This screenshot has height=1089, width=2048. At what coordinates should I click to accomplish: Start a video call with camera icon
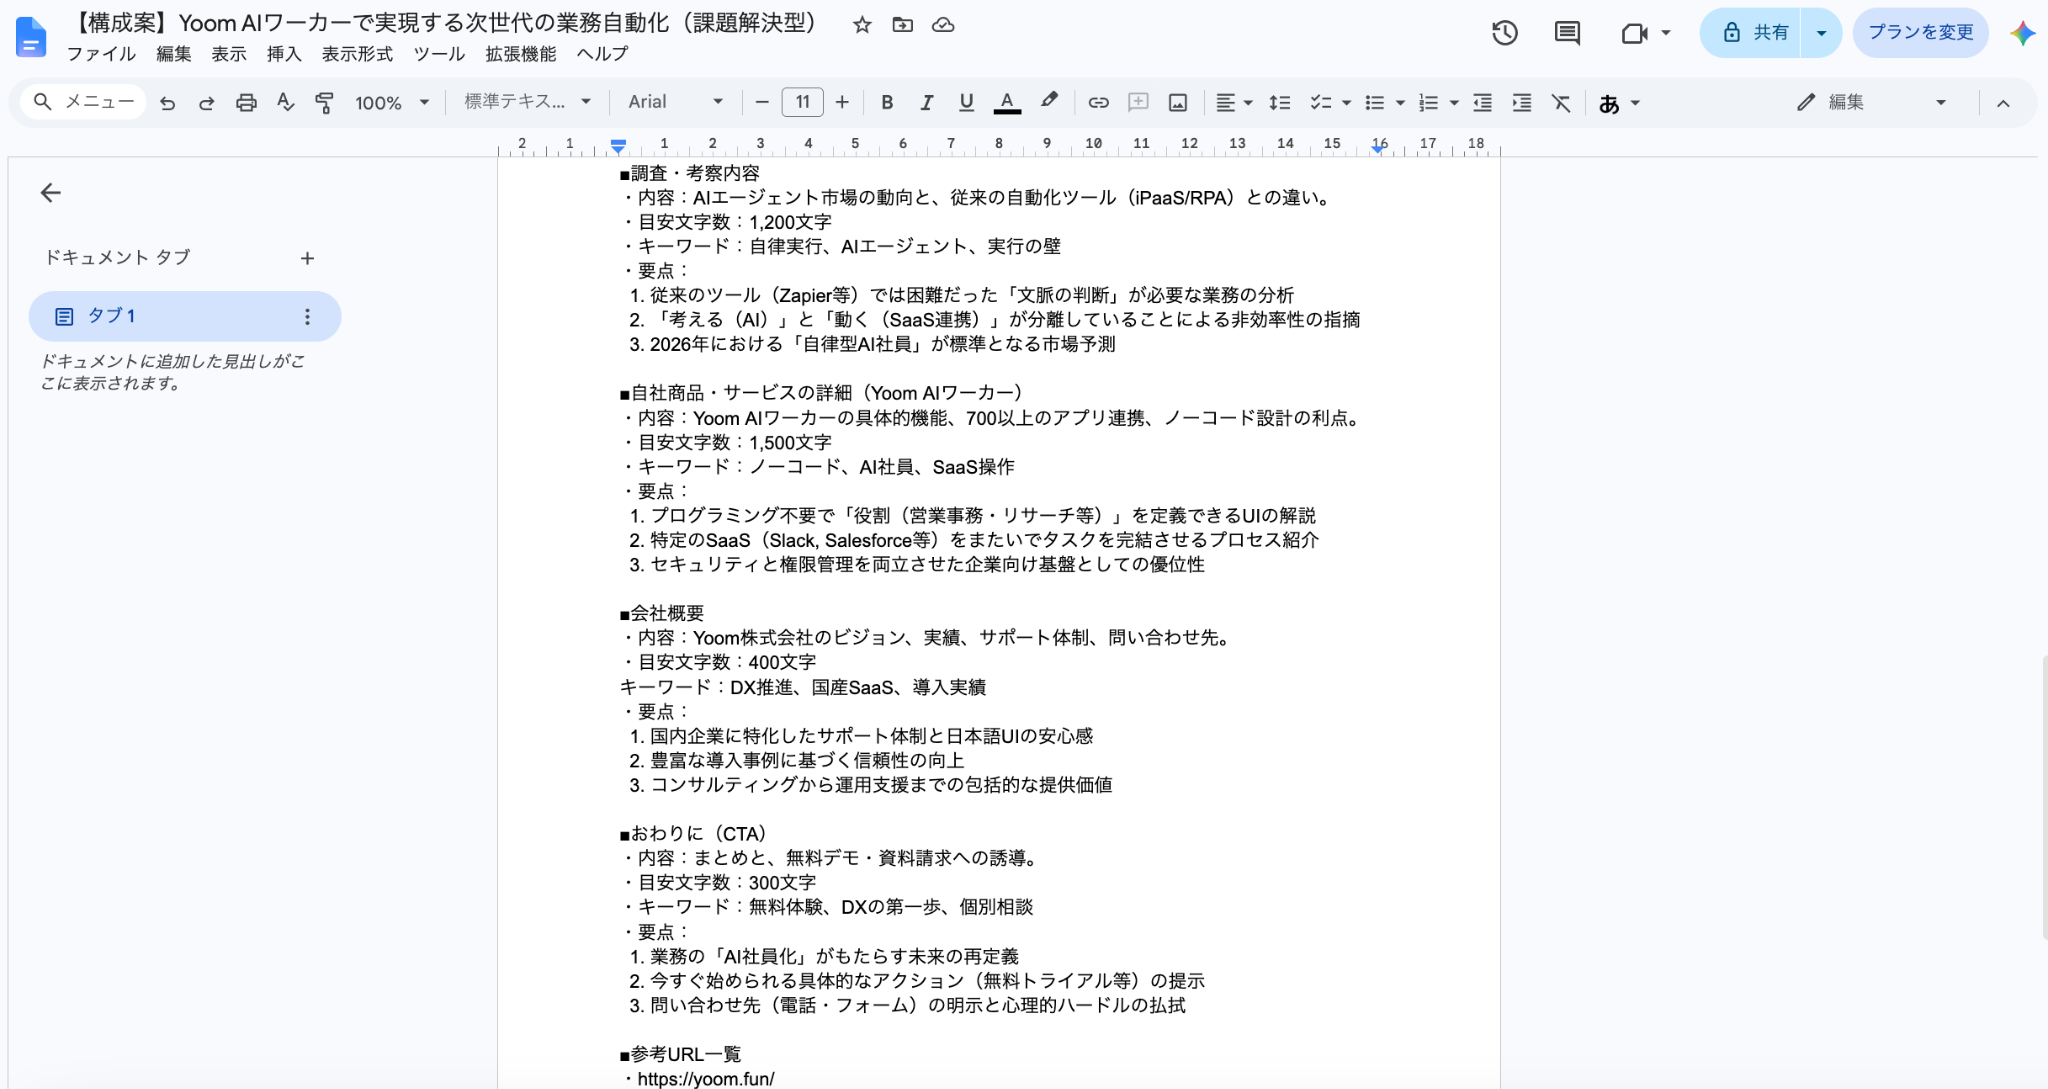click(1634, 33)
